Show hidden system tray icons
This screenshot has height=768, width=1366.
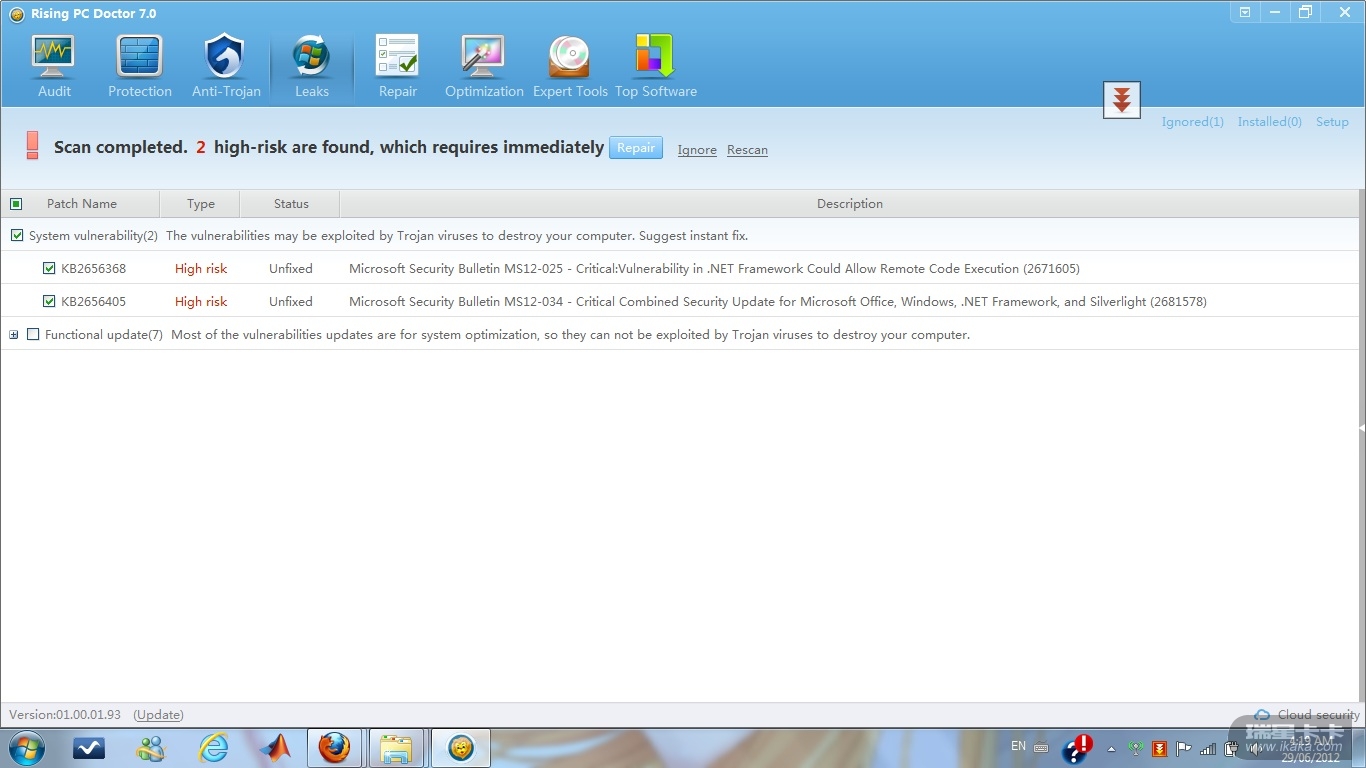[1111, 748]
